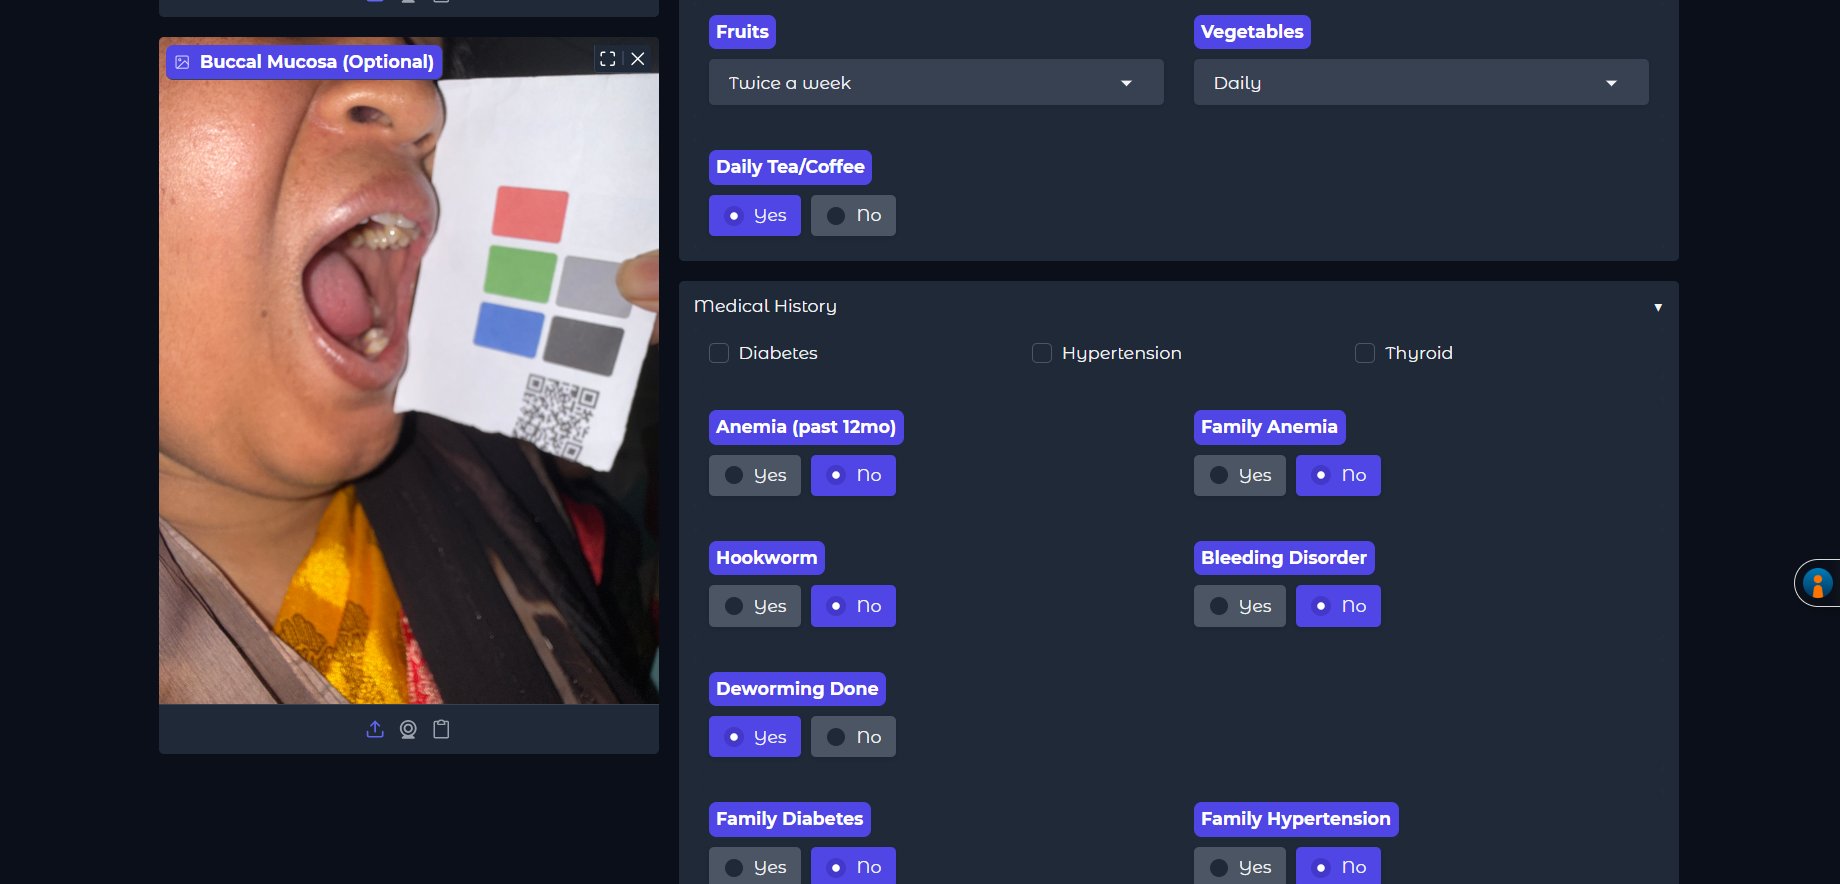Tick the Thyroid checkbox
The height and width of the screenshot is (884, 1840).
1365,353
